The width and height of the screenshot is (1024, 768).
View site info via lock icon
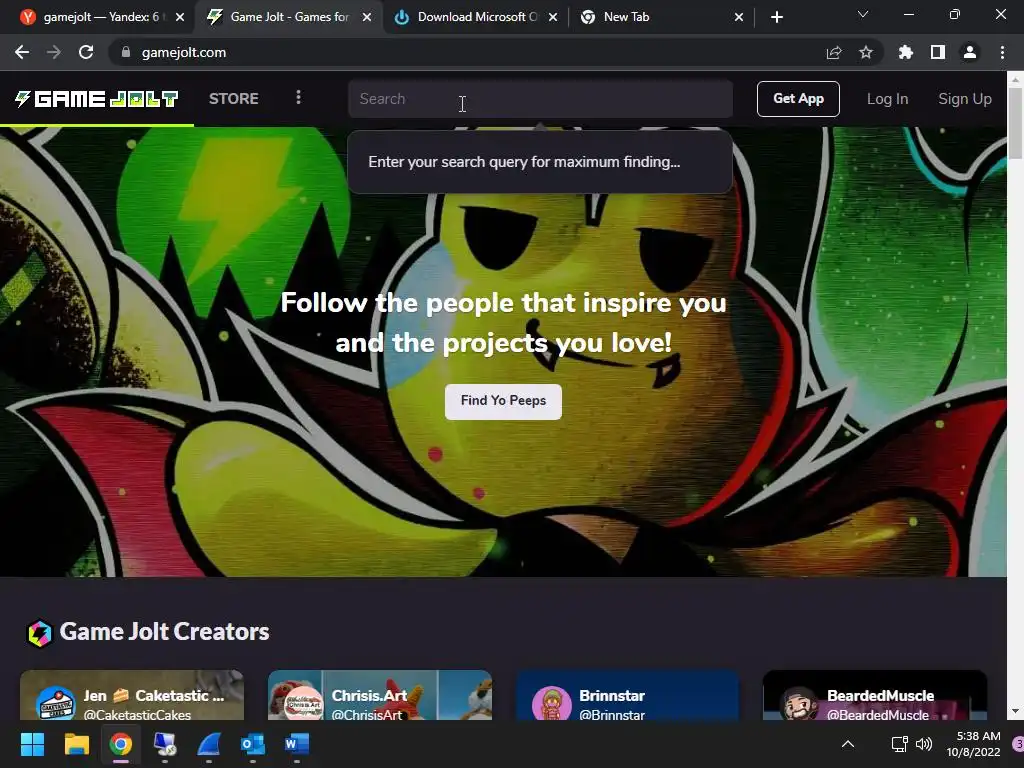[126, 52]
